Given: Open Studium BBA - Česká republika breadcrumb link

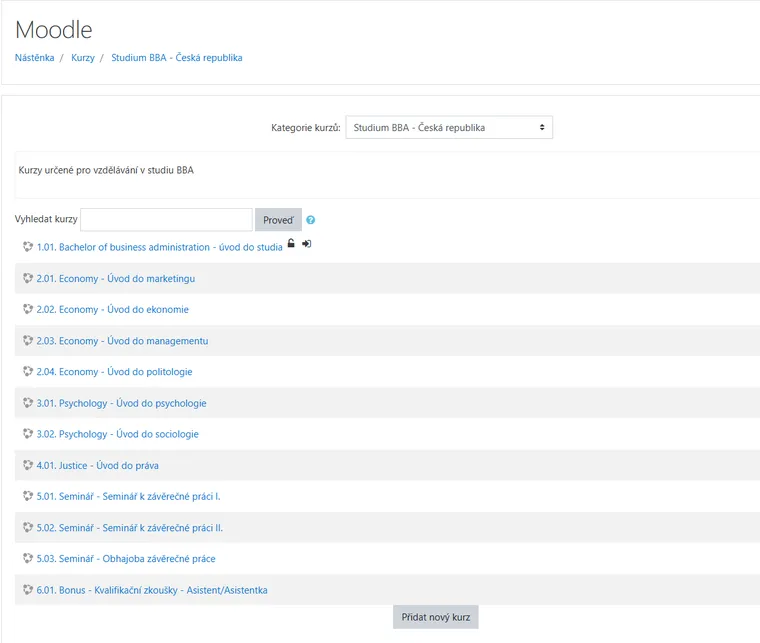Looking at the screenshot, I should (177, 58).
